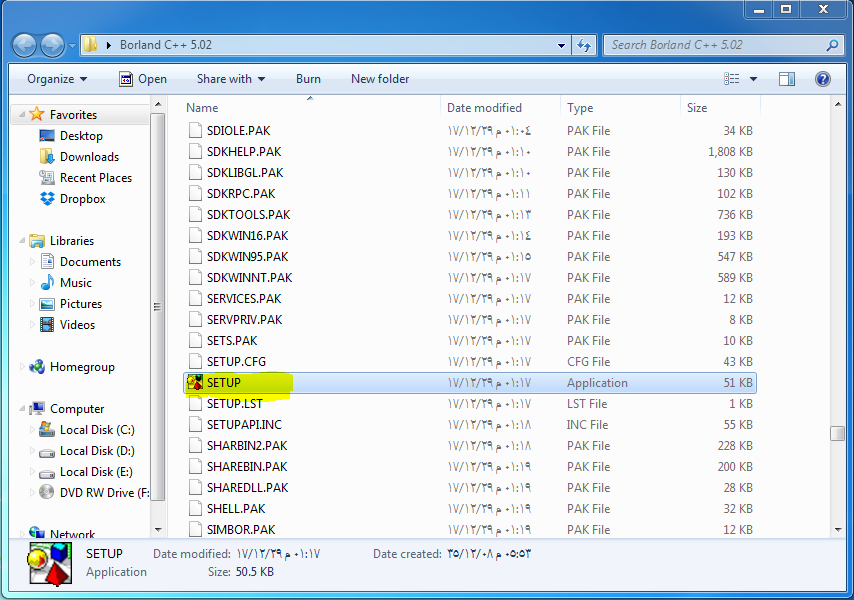Open the Organize menu
854x600 pixels.
coord(57,79)
